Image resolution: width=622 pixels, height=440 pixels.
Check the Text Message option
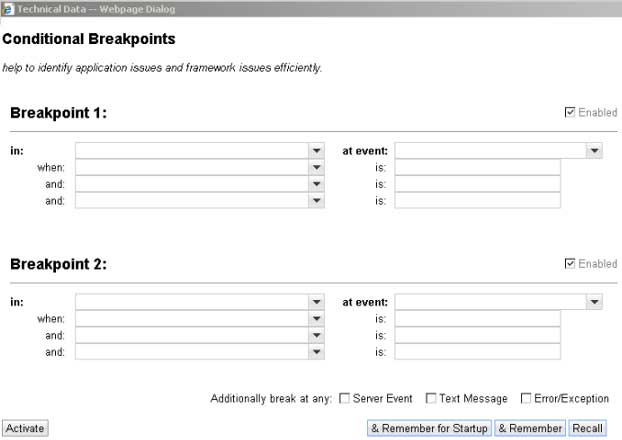click(430, 398)
